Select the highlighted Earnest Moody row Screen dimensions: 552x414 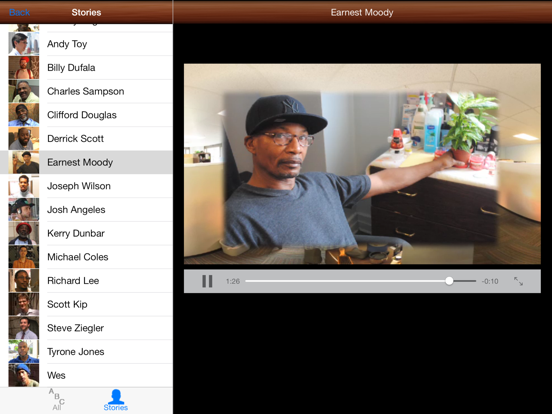tap(86, 162)
